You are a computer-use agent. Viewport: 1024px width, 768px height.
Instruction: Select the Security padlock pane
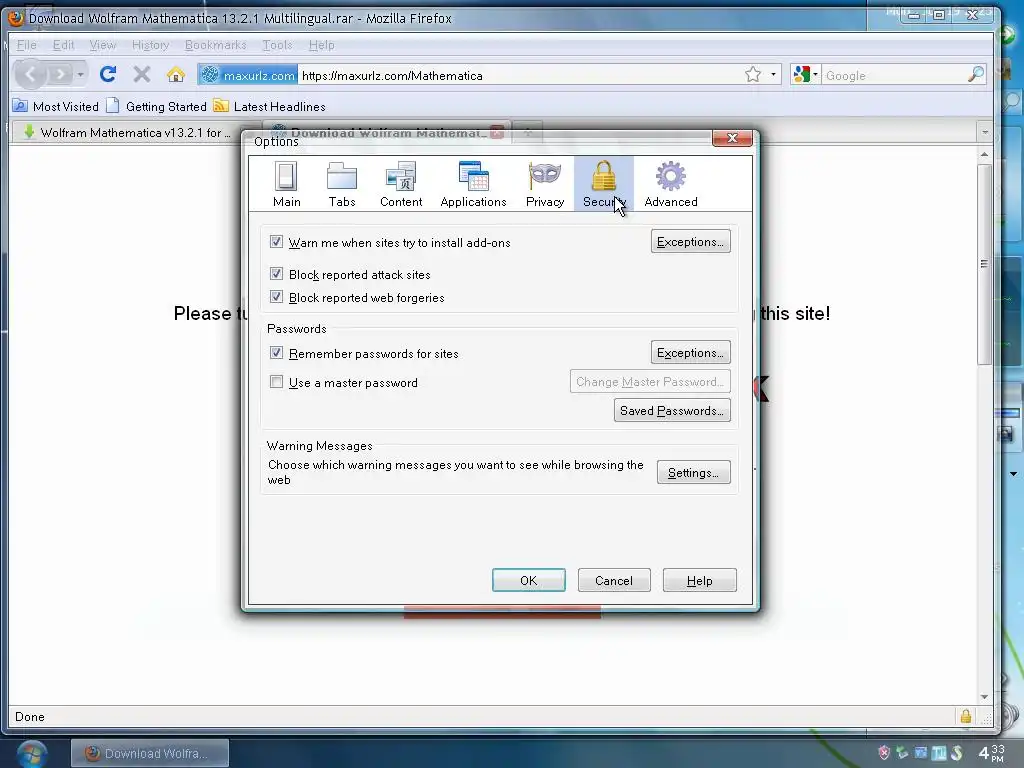603,184
